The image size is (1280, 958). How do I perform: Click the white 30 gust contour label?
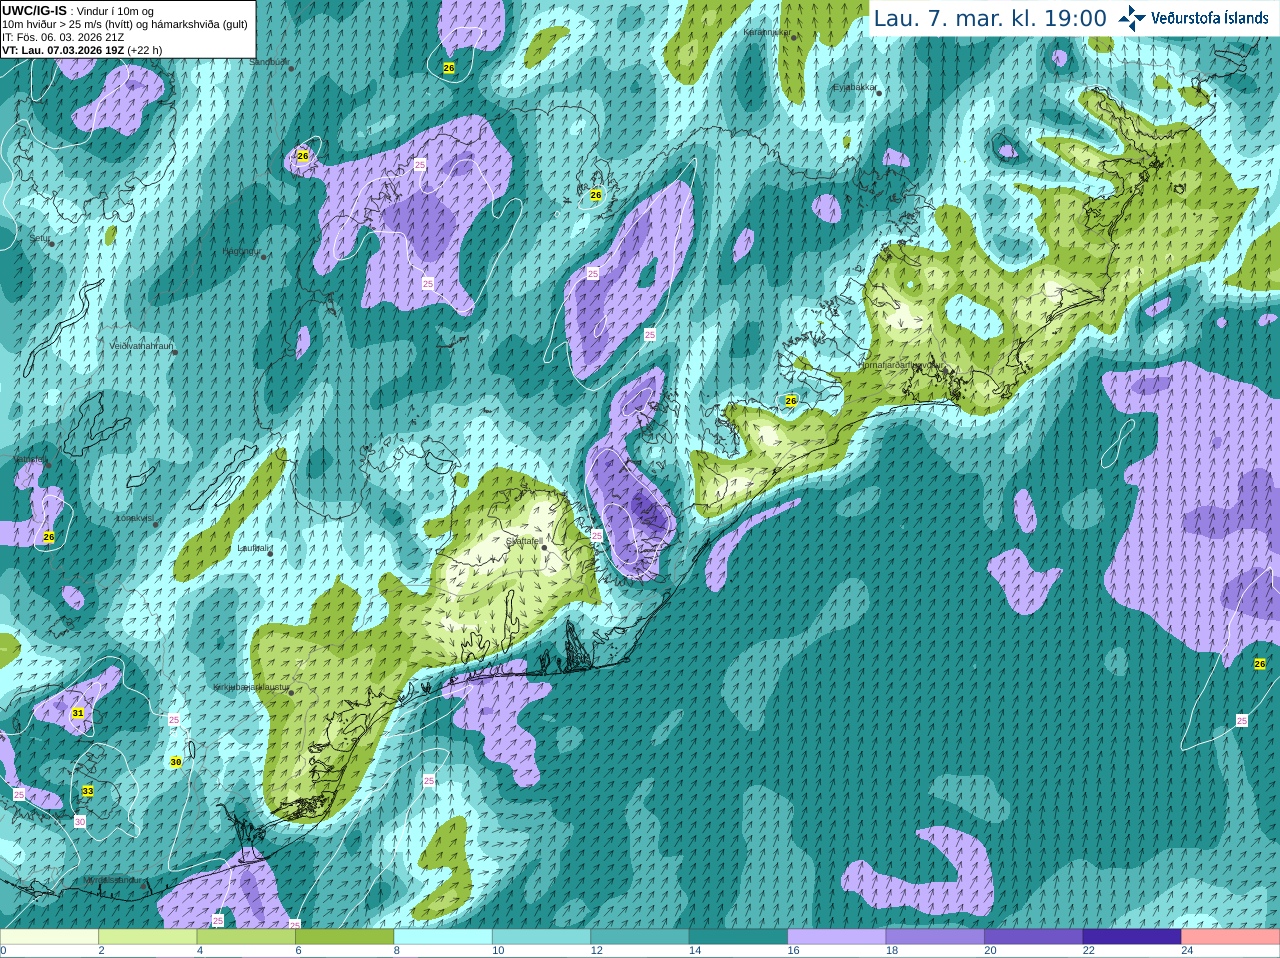coord(80,822)
